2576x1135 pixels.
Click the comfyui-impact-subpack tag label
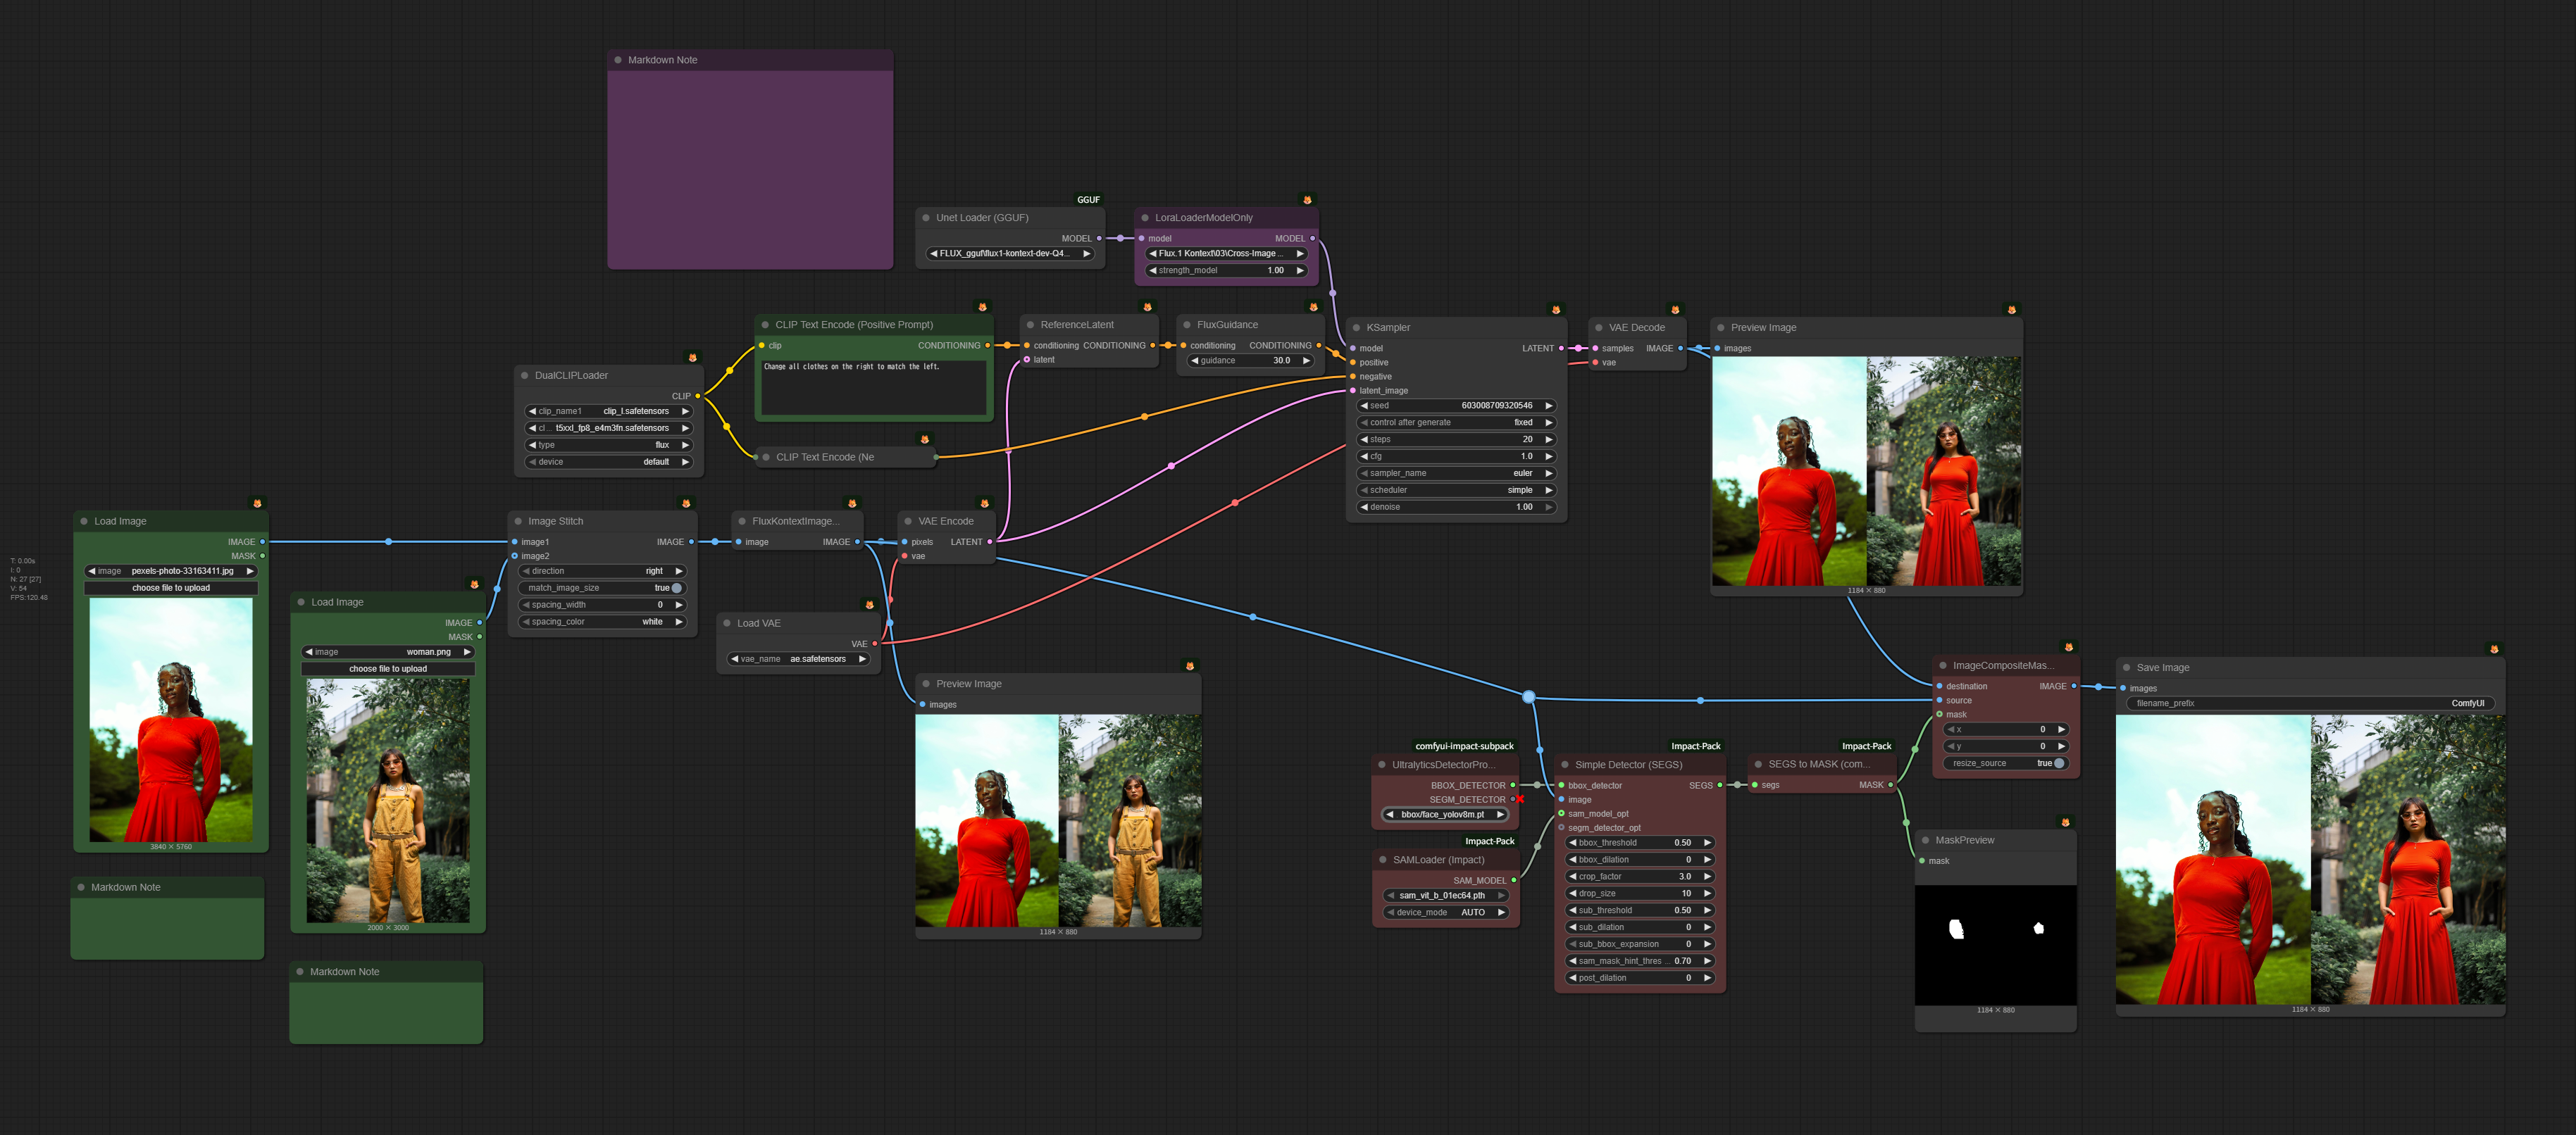coord(1464,746)
